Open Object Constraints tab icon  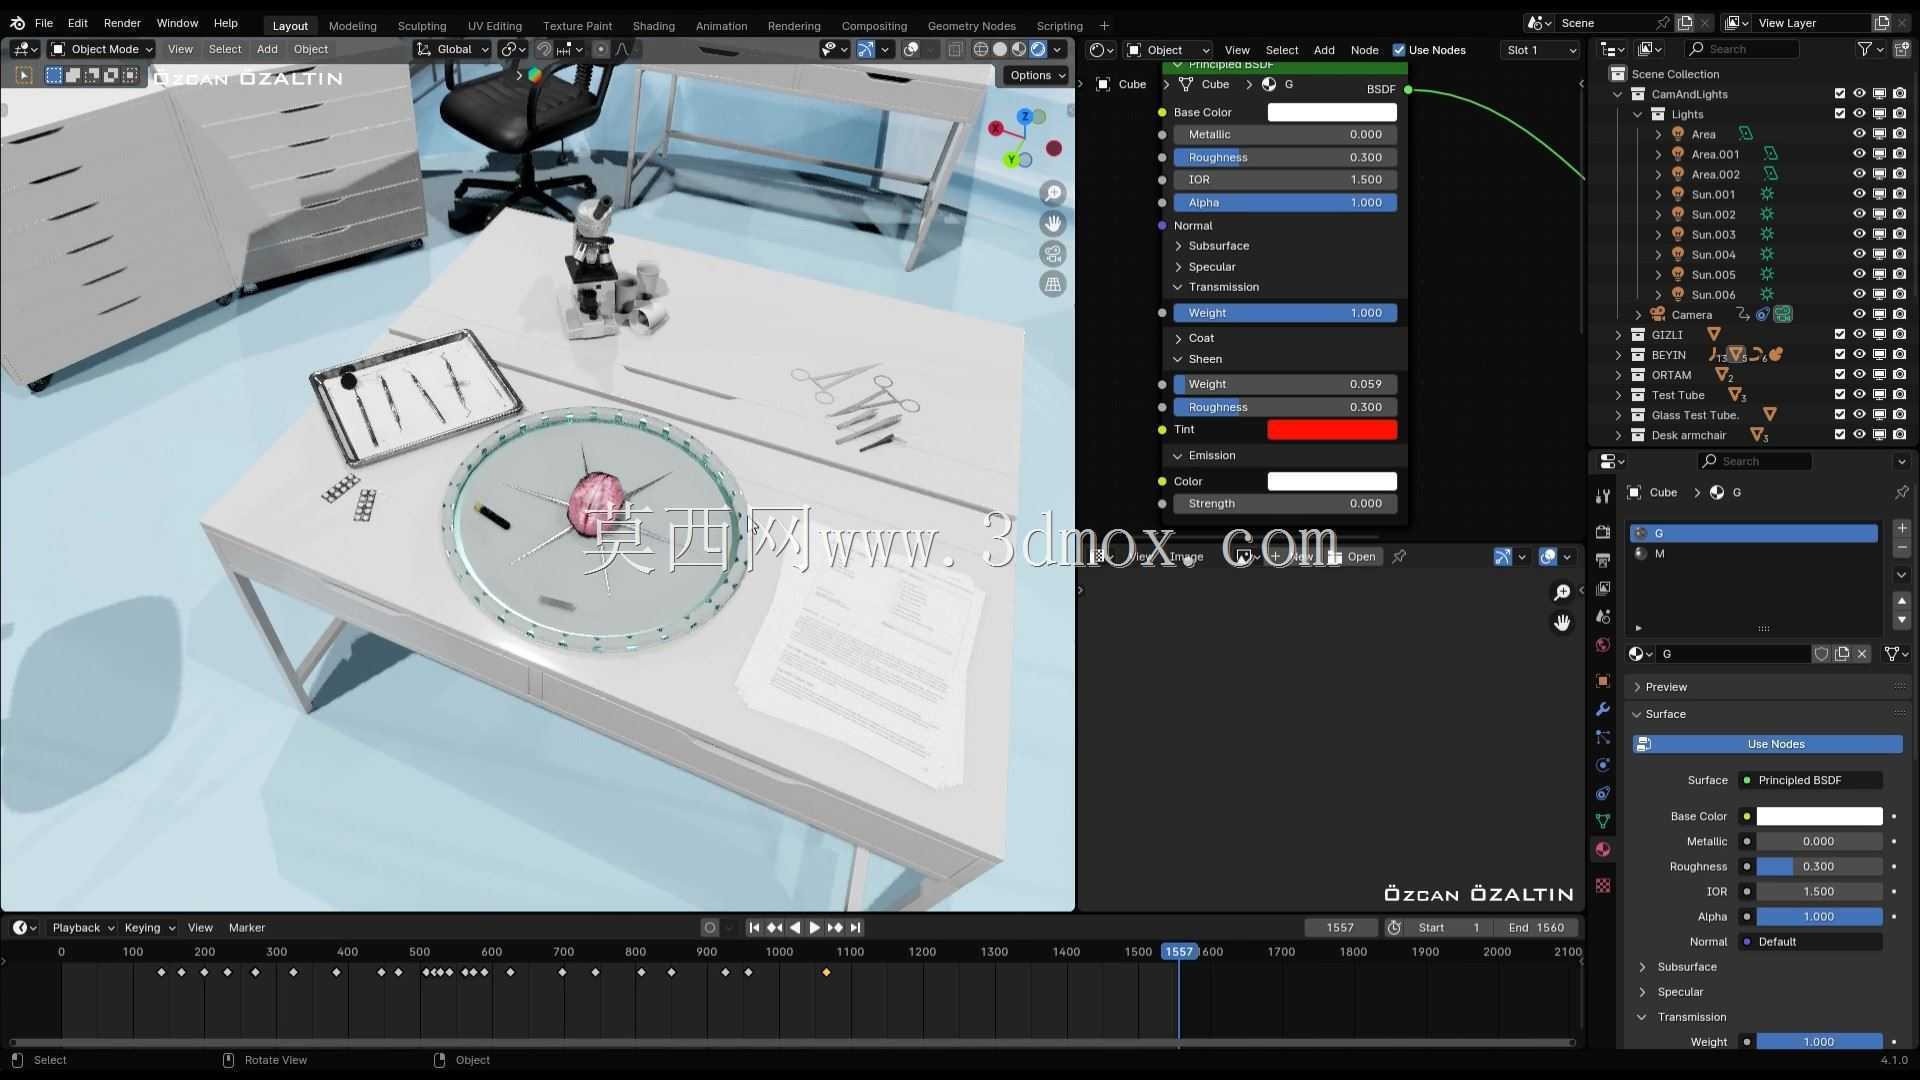point(1603,793)
